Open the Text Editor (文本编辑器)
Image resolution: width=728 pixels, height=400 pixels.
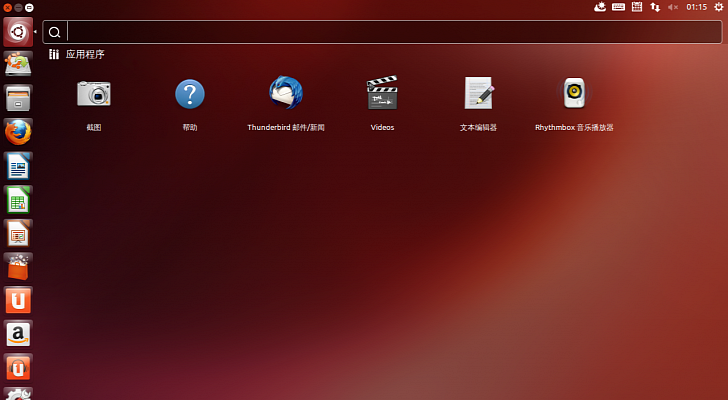click(x=479, y=93)
